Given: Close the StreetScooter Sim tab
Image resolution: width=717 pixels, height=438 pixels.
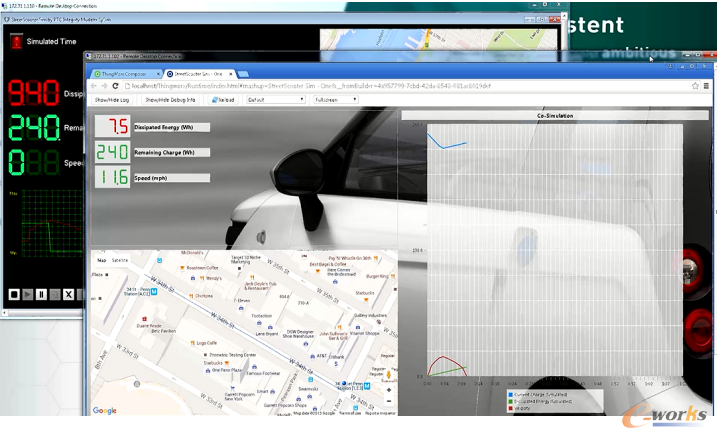Looking at the screenshot, I should click(x=230, y=74).
